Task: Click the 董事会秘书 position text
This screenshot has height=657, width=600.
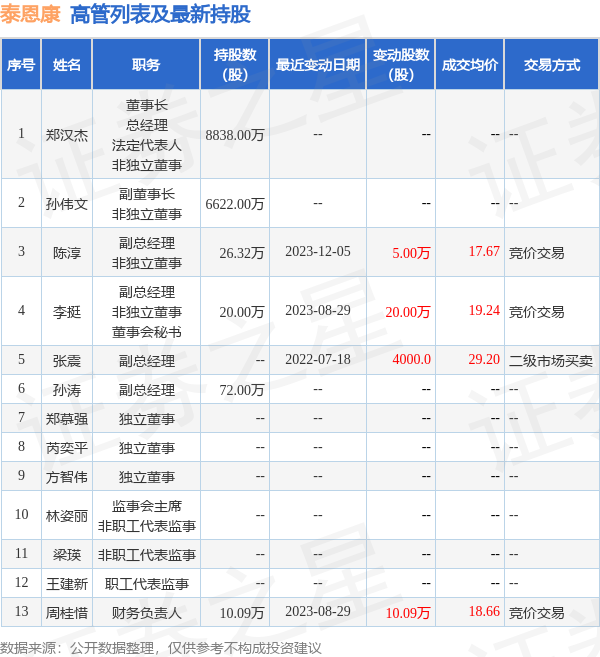Action: coord(146,332)
